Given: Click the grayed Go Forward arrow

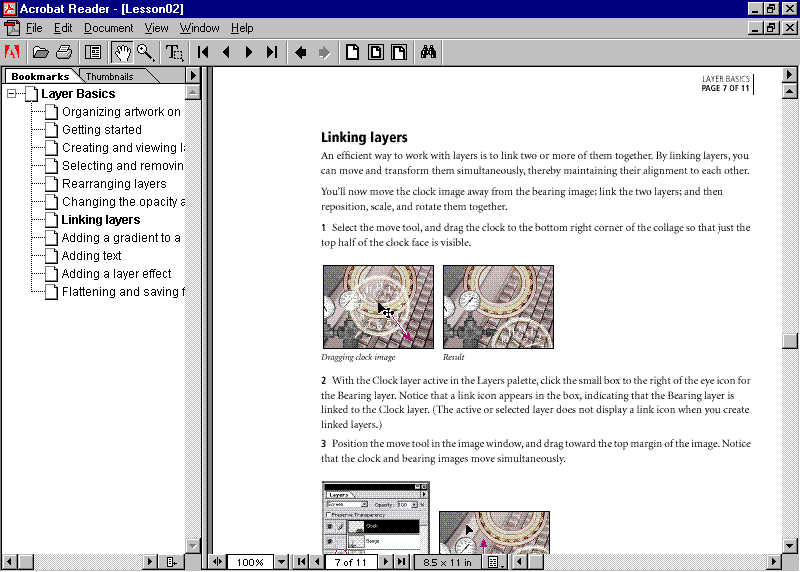Looking at the screenshot, I should coord(324,52).
